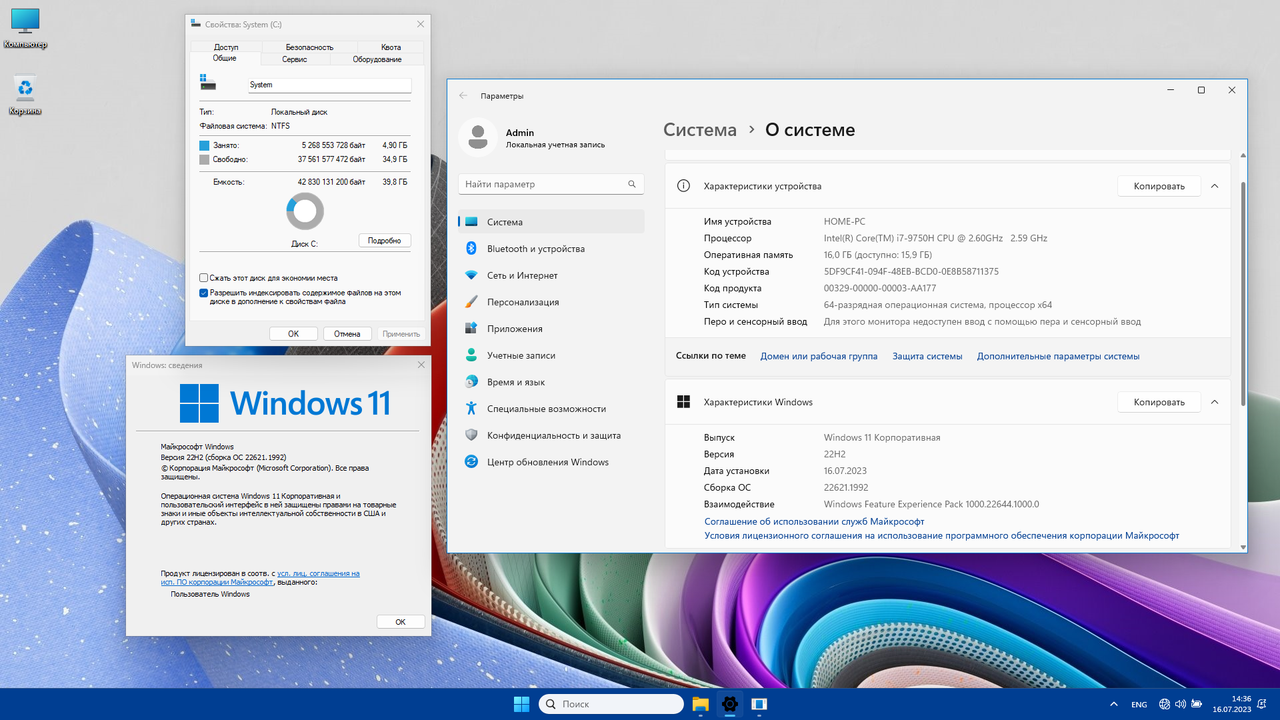Screen dimensions: 1280x720
Task: Click the disk usage donut chart
Action: pyautogui.click(x=305, y=211)
